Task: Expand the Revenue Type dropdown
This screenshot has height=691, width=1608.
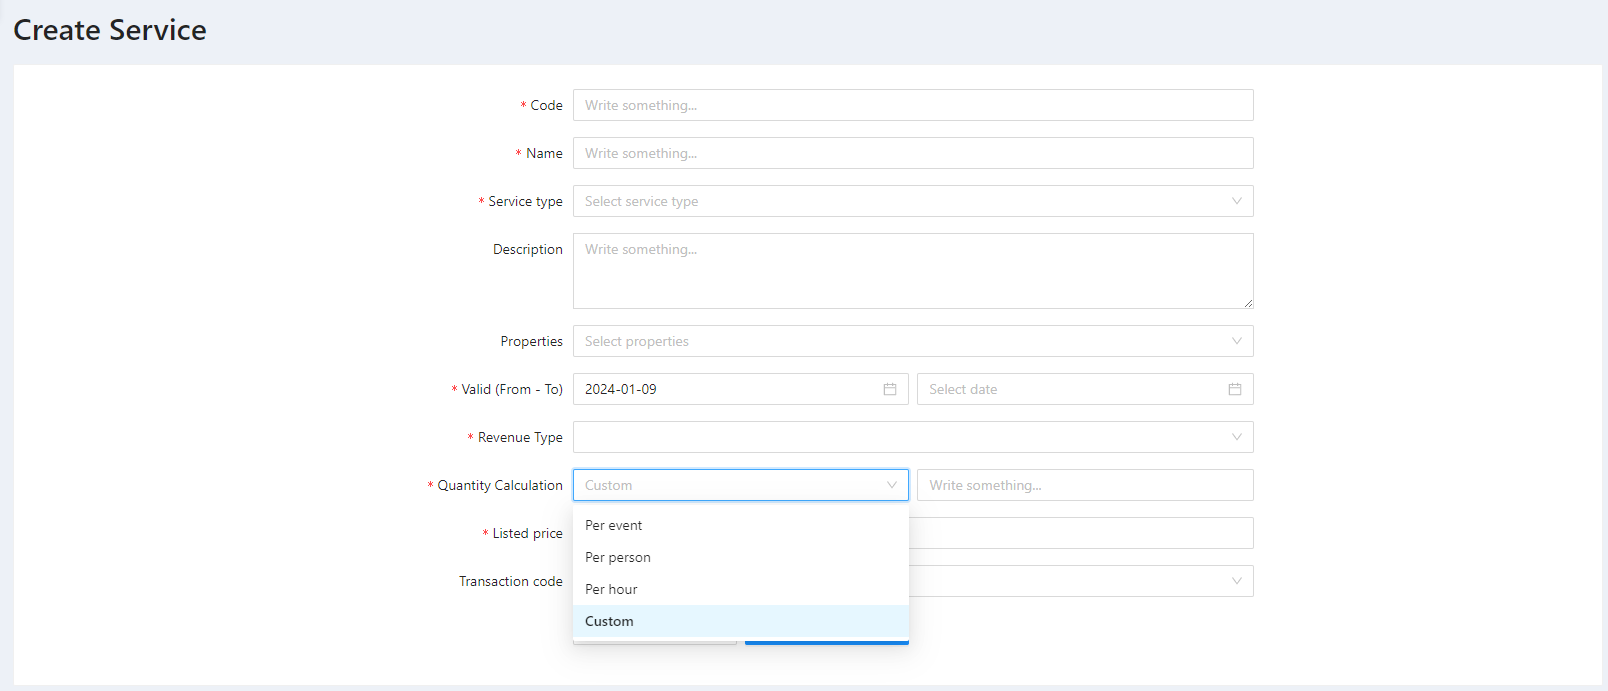Action: 912,437
